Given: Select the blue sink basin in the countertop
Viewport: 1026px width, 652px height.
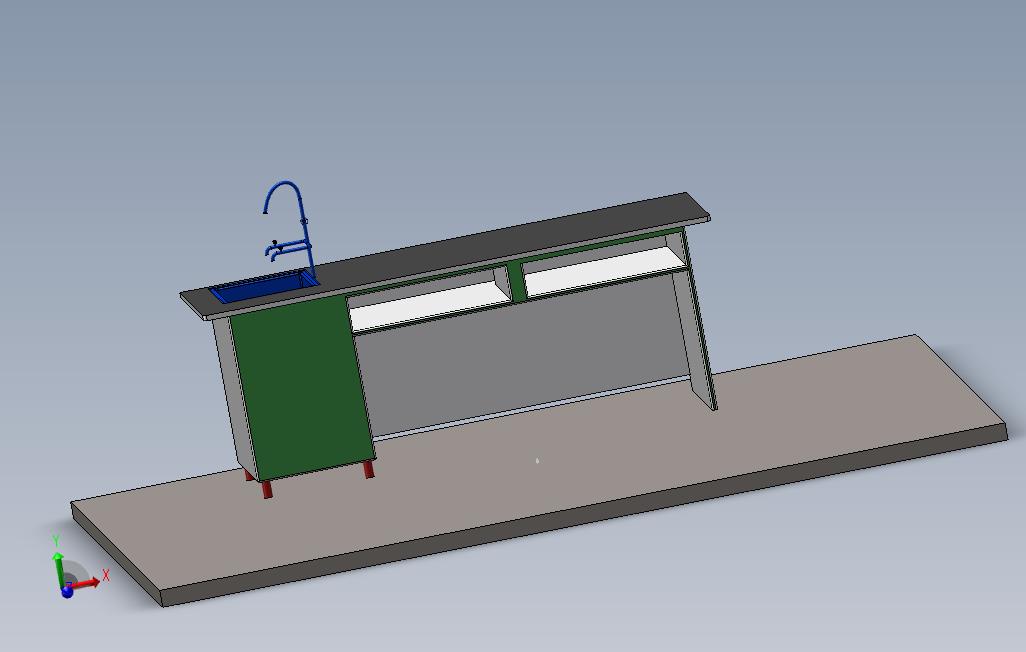Looking at the screenshot, I should click(x=263, y=286).
